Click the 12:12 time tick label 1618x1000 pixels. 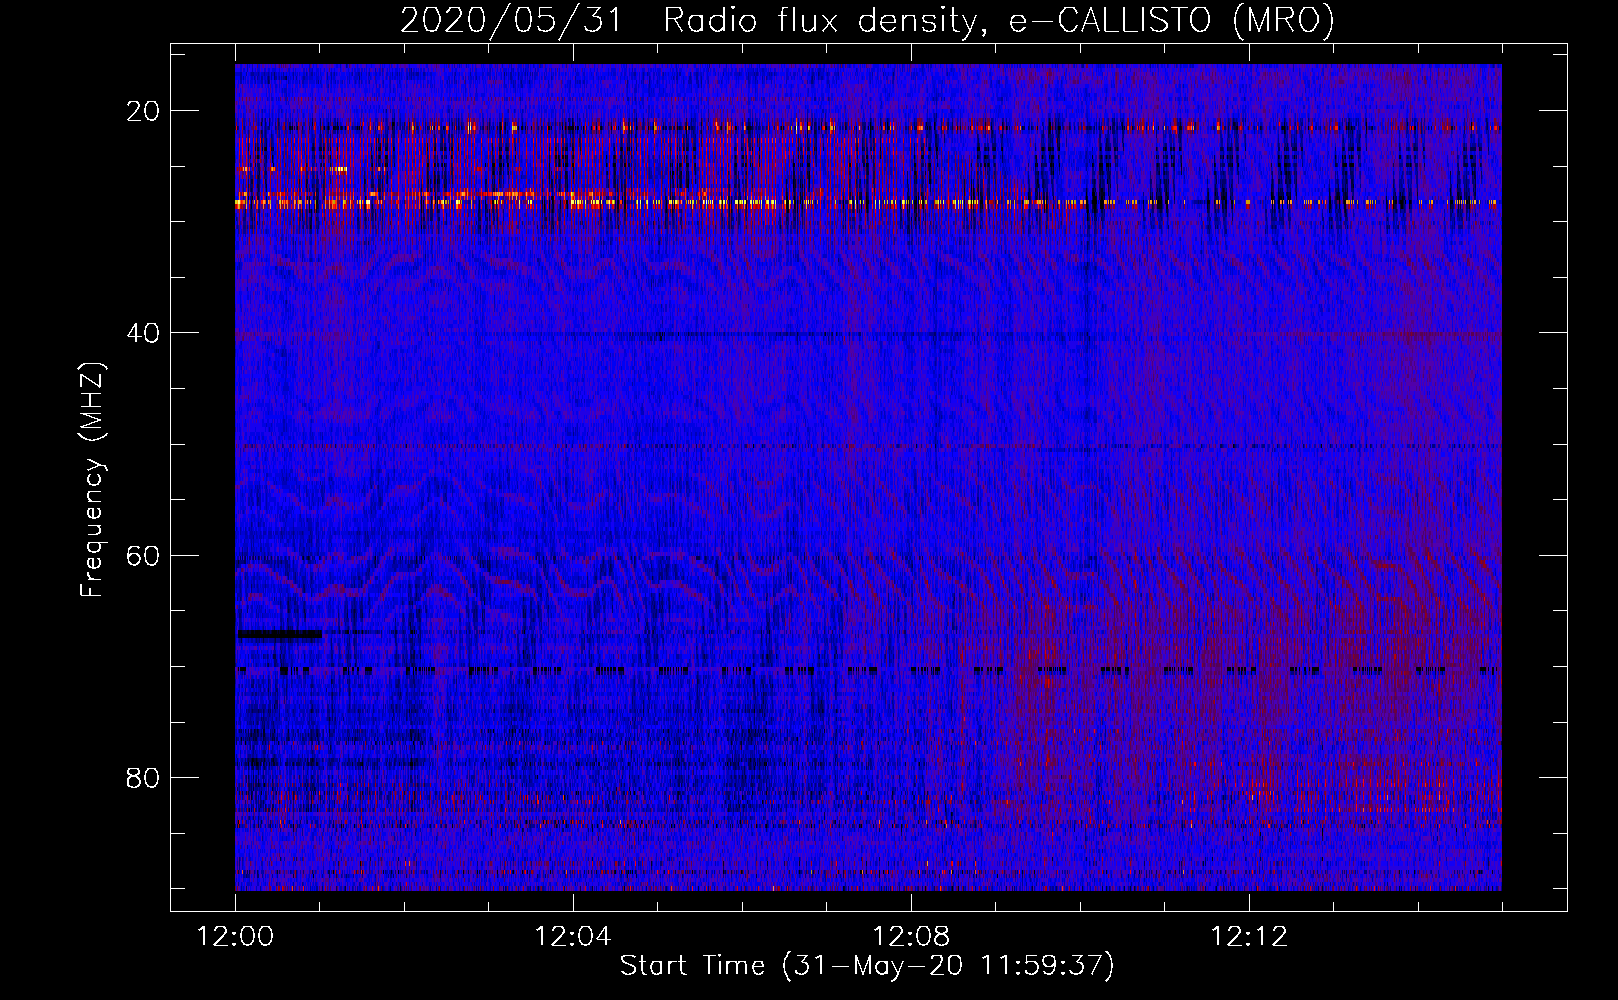click(x=1249, y=937)
